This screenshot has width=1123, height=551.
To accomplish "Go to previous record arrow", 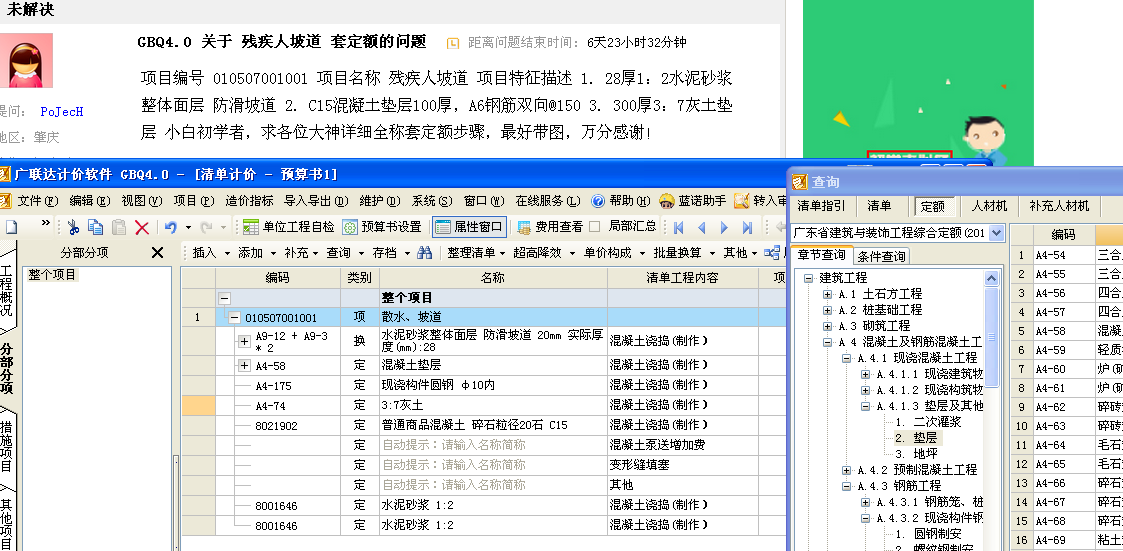I will (x=701, y=228).
